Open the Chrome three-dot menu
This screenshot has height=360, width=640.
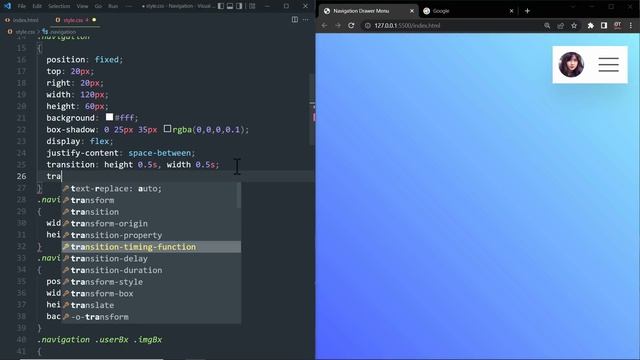[631, 25]
